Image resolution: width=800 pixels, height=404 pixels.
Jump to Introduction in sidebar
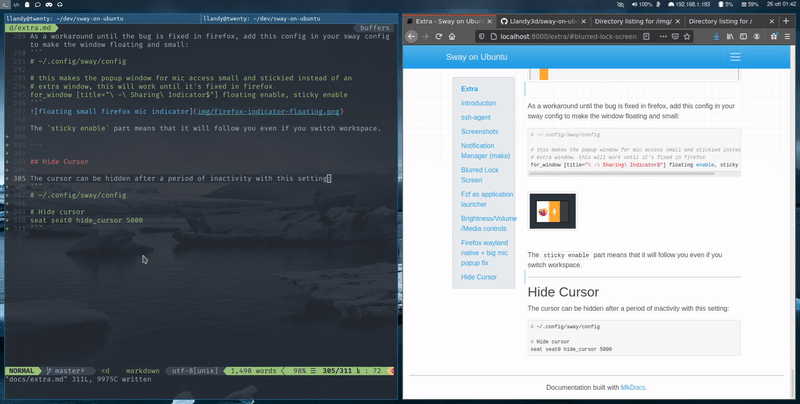pyautogui.click(x=478, y=103)
